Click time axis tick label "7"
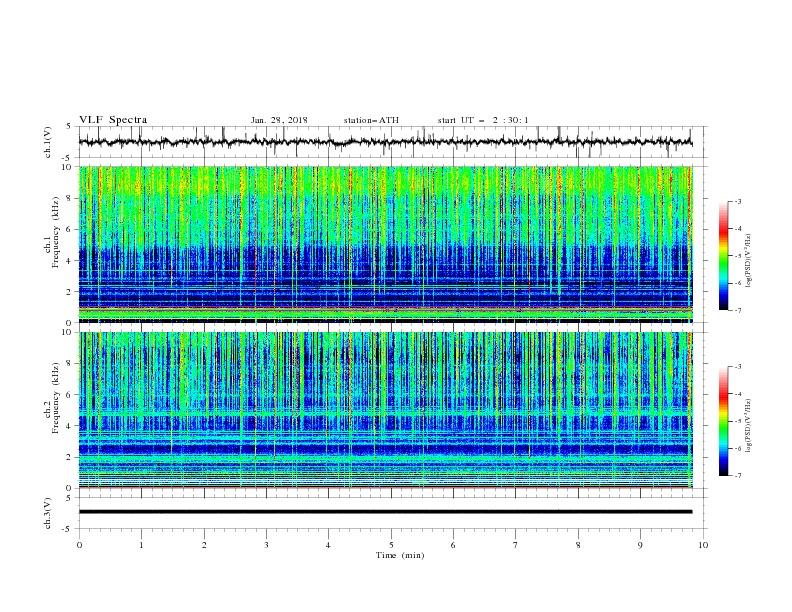 (516, 545)
